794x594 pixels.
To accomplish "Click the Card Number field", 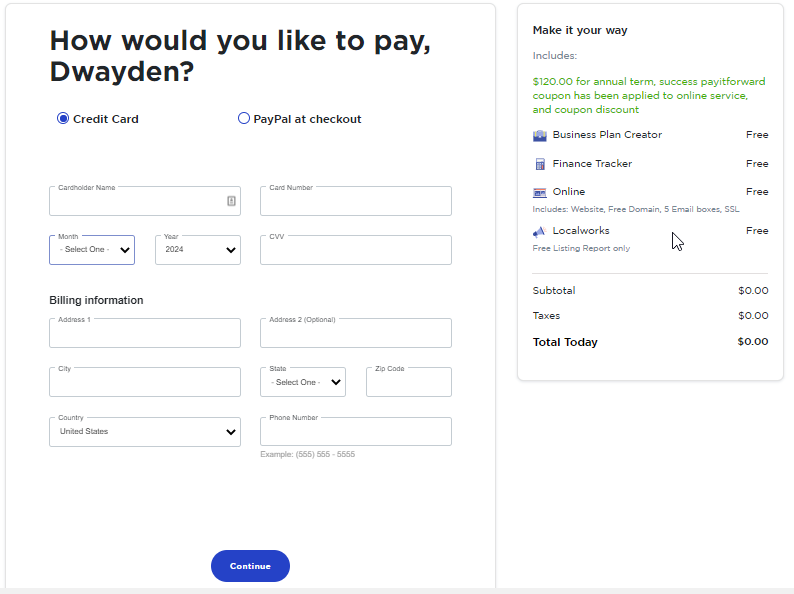I will pos(355,202).
